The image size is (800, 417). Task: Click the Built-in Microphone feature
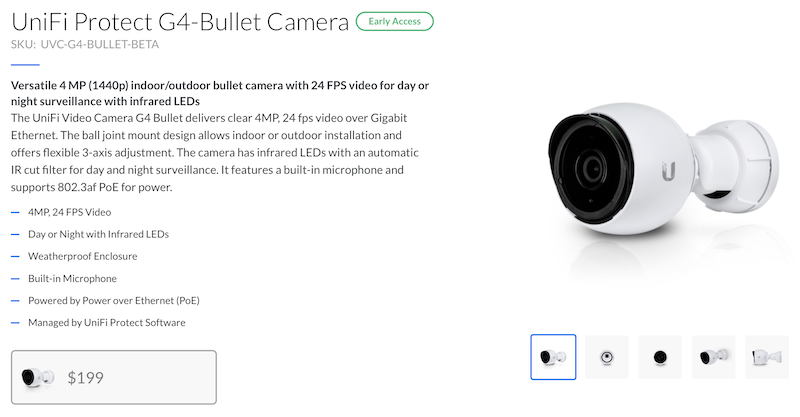coord(72,278)
